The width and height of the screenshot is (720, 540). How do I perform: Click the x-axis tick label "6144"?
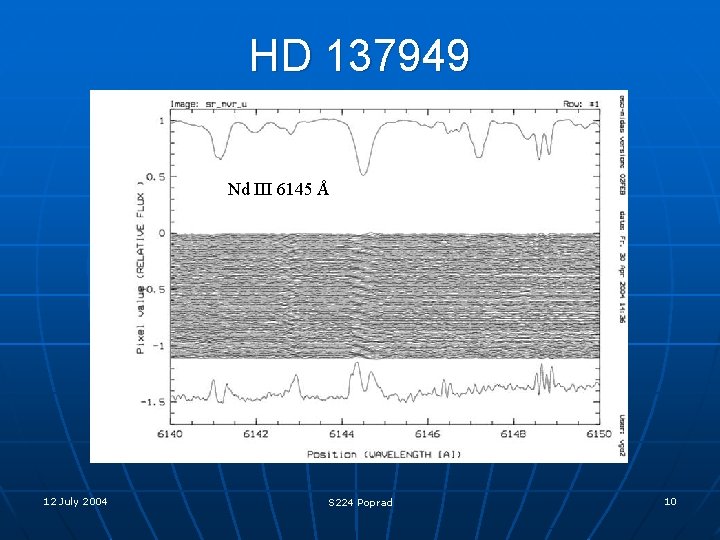click(342, 434)
